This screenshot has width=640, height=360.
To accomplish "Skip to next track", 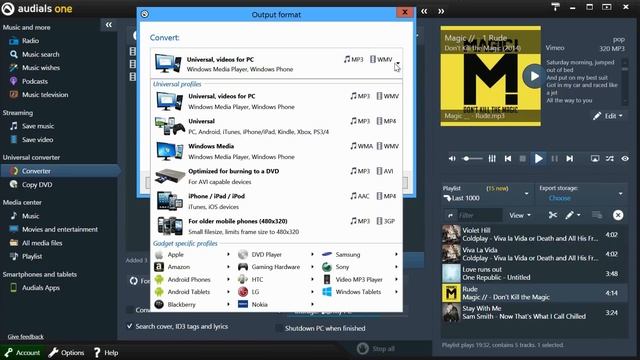I will (569, 159).
